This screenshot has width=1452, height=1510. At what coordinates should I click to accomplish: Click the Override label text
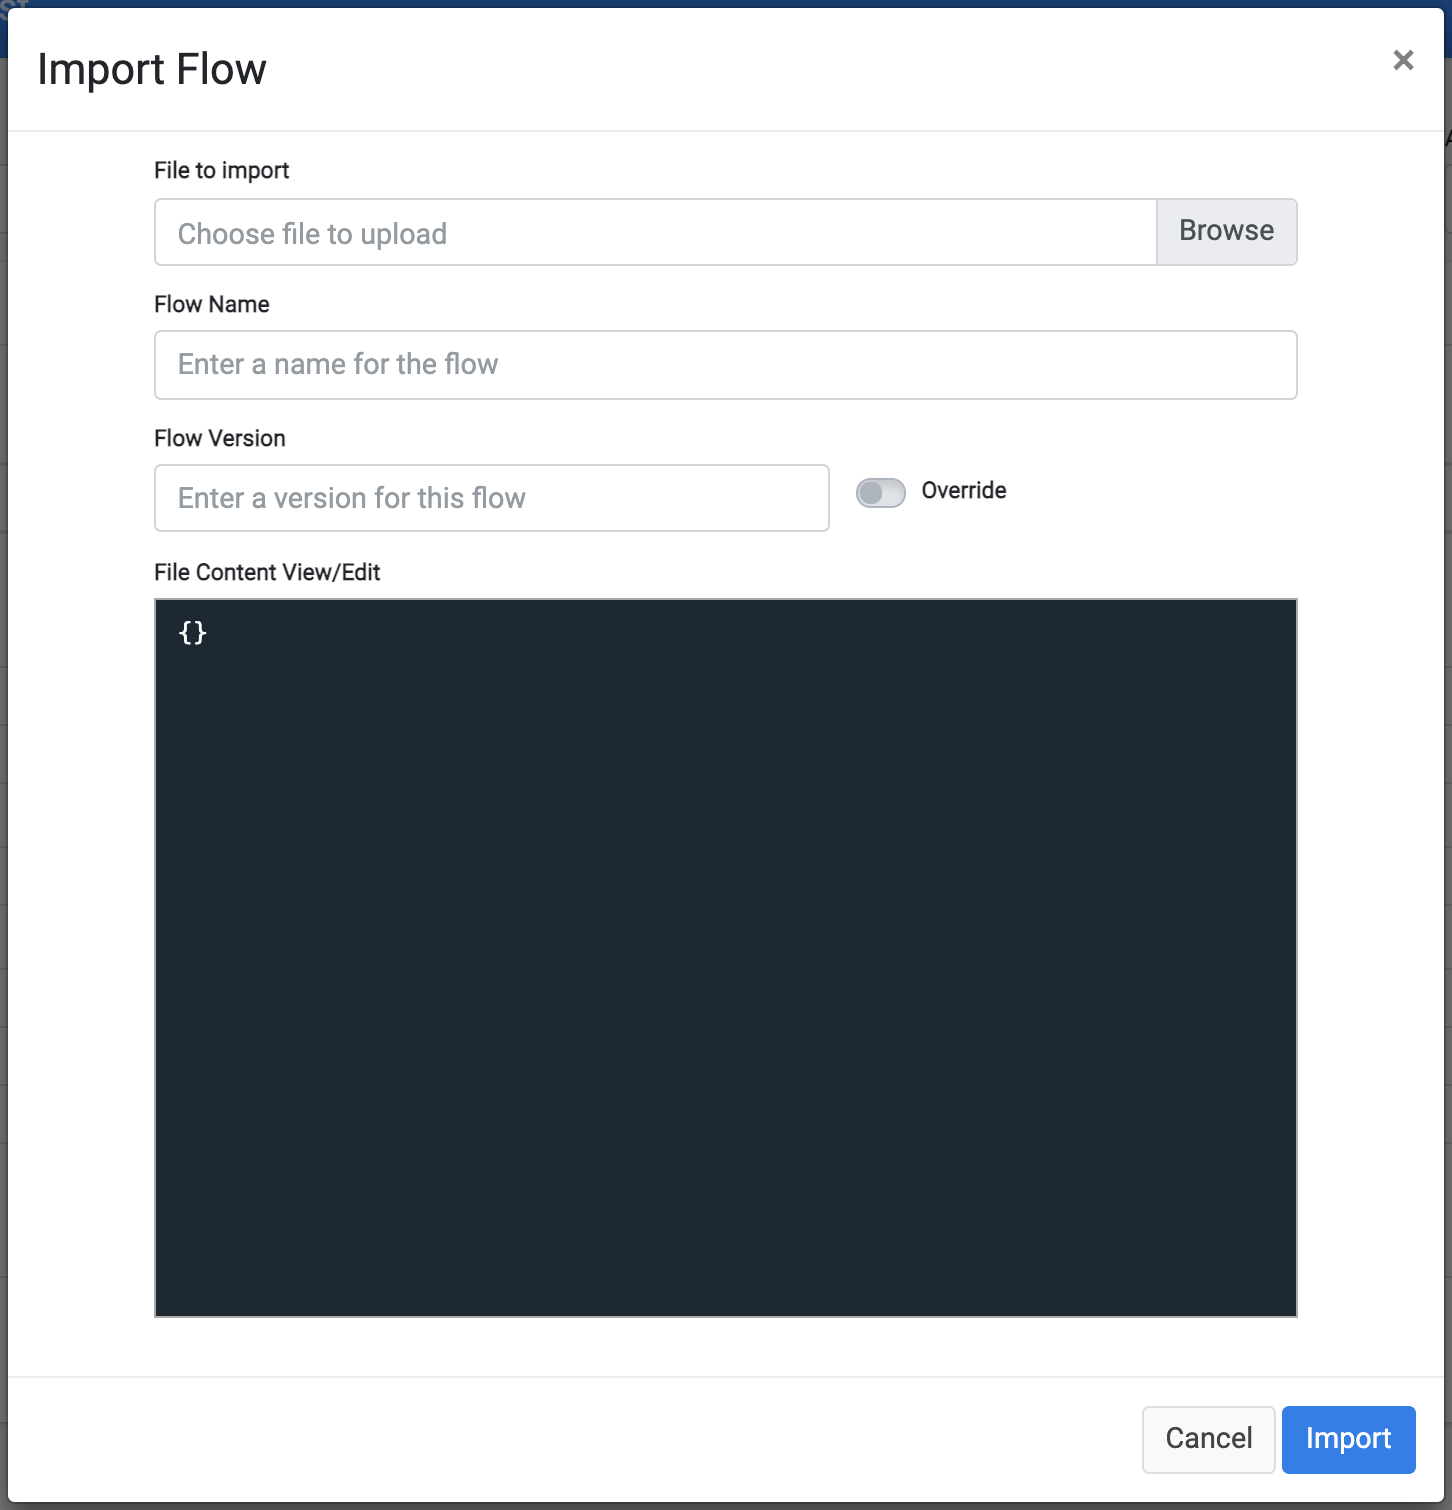964,490
